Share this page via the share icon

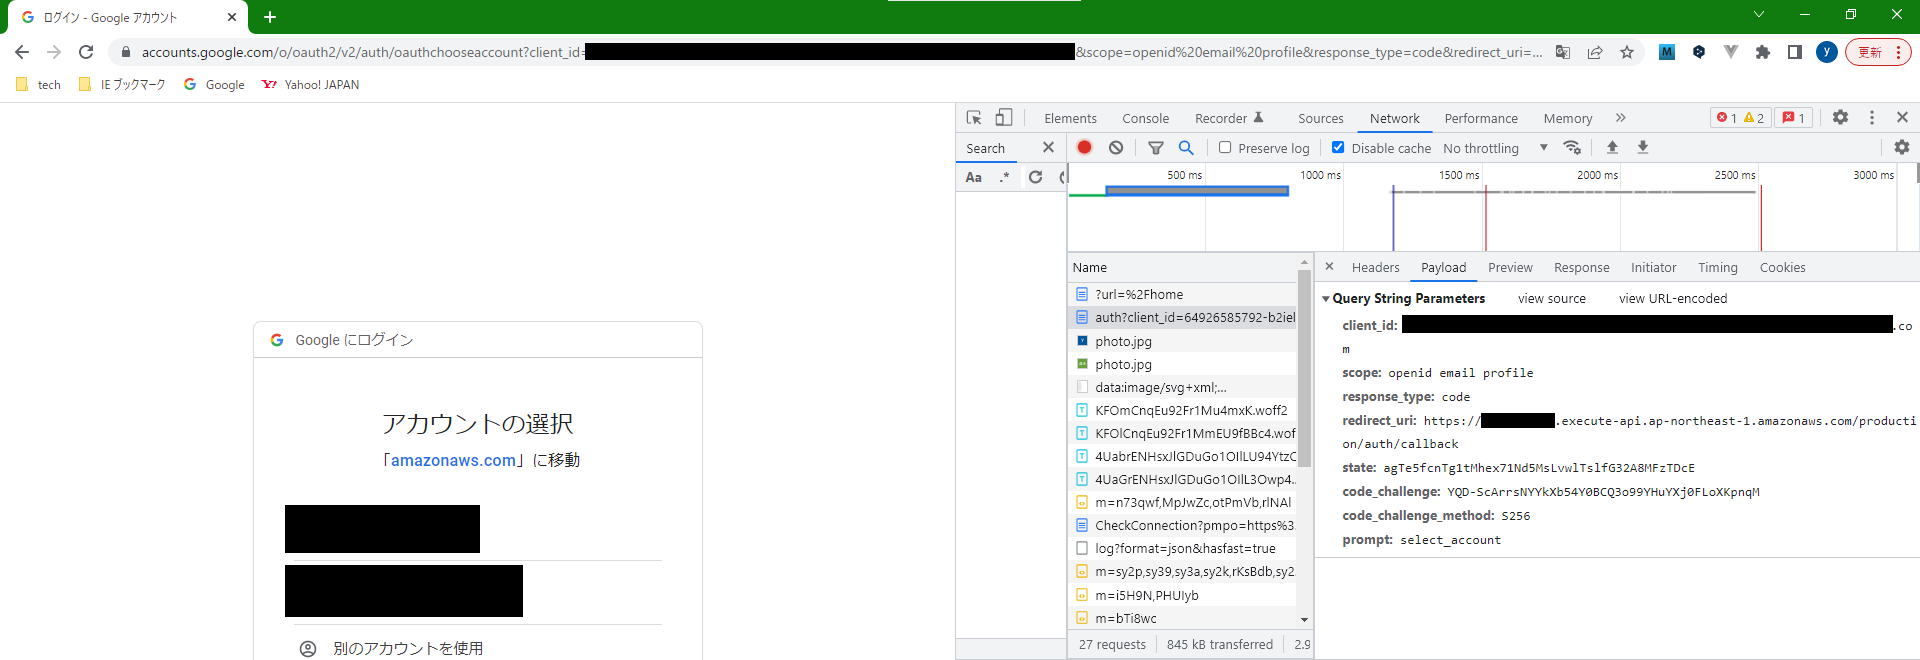click(1595, 52)
